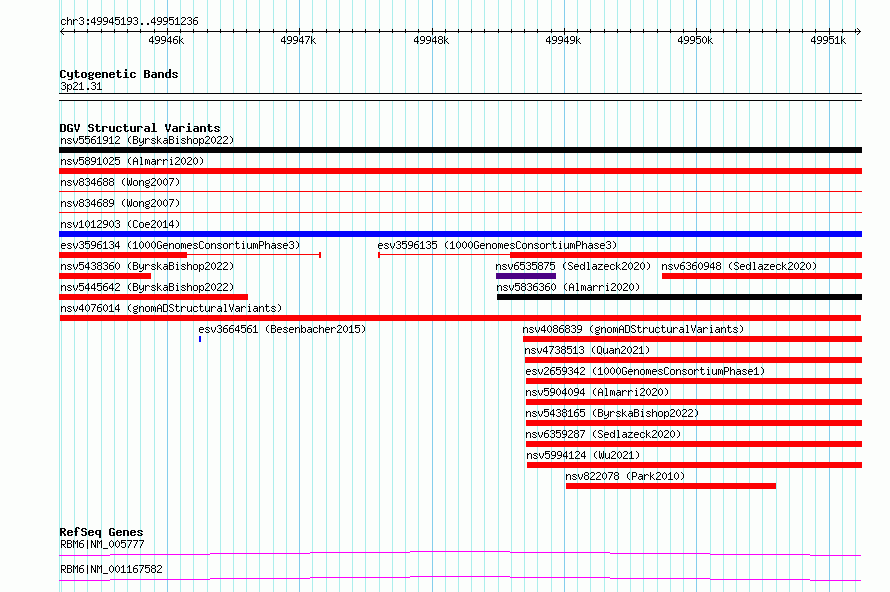This screenshot has width=890, height=592.
Task: Click the red bar under nsv5438360
Action: [x=105, y=276]
